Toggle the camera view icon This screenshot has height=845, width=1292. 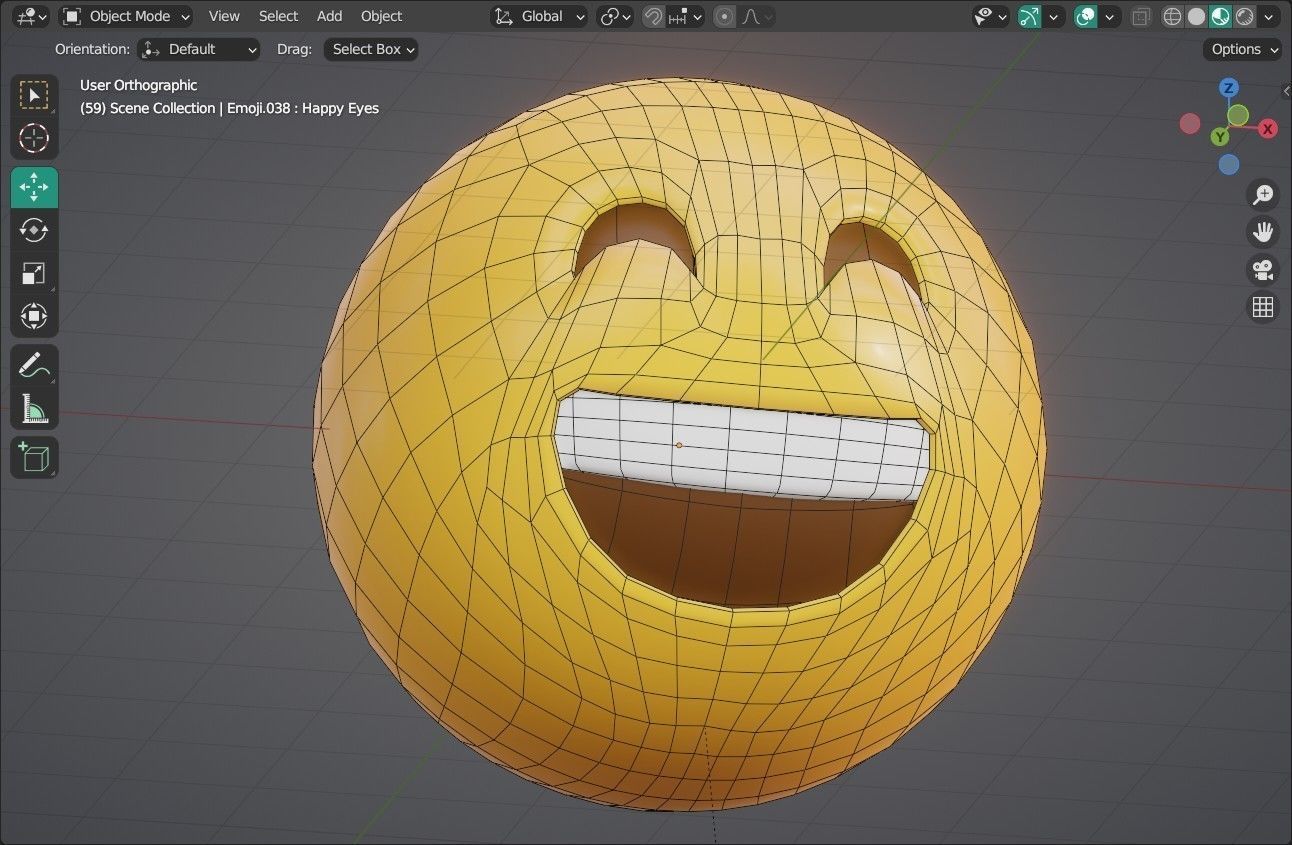(1263, 270)
